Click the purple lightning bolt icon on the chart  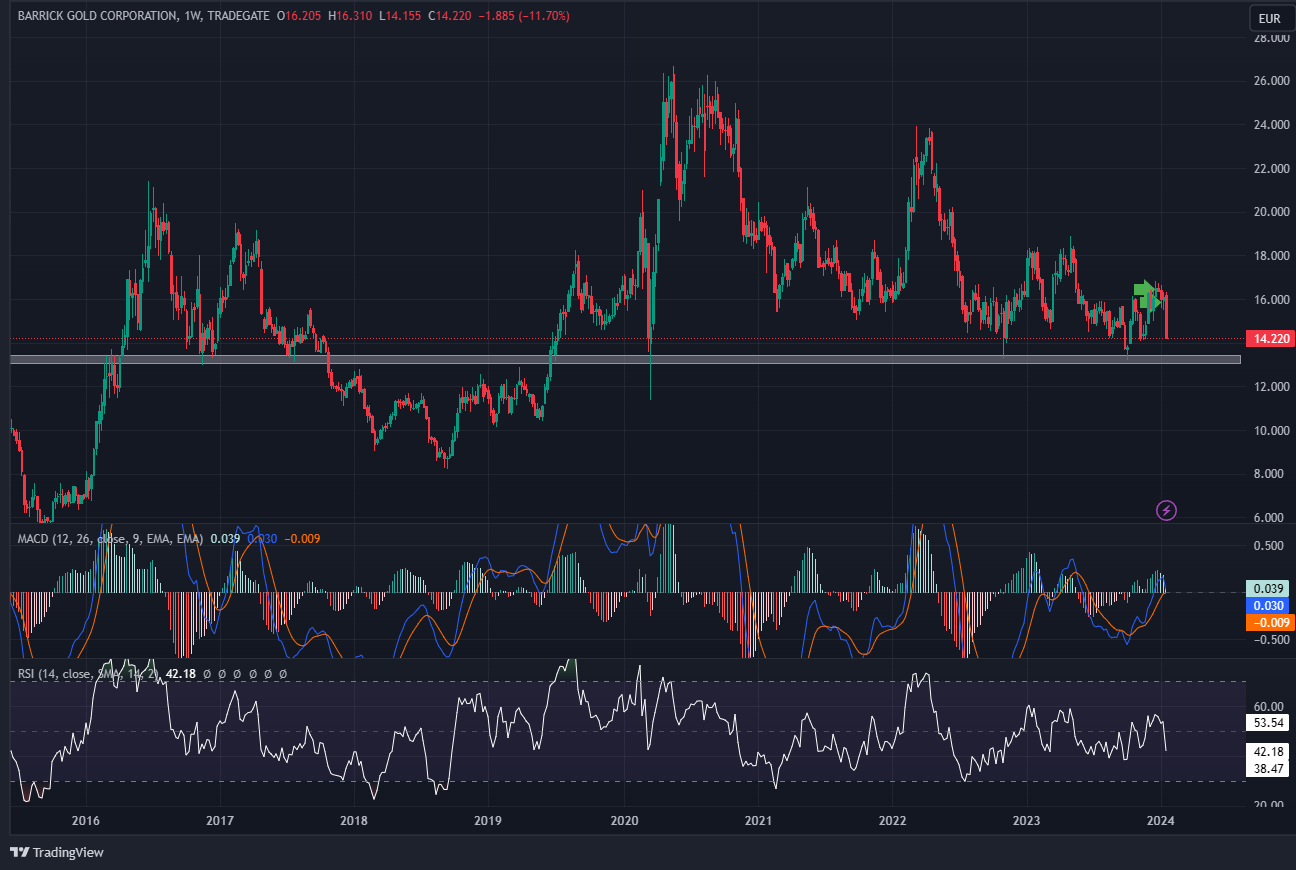point(1166,511)
